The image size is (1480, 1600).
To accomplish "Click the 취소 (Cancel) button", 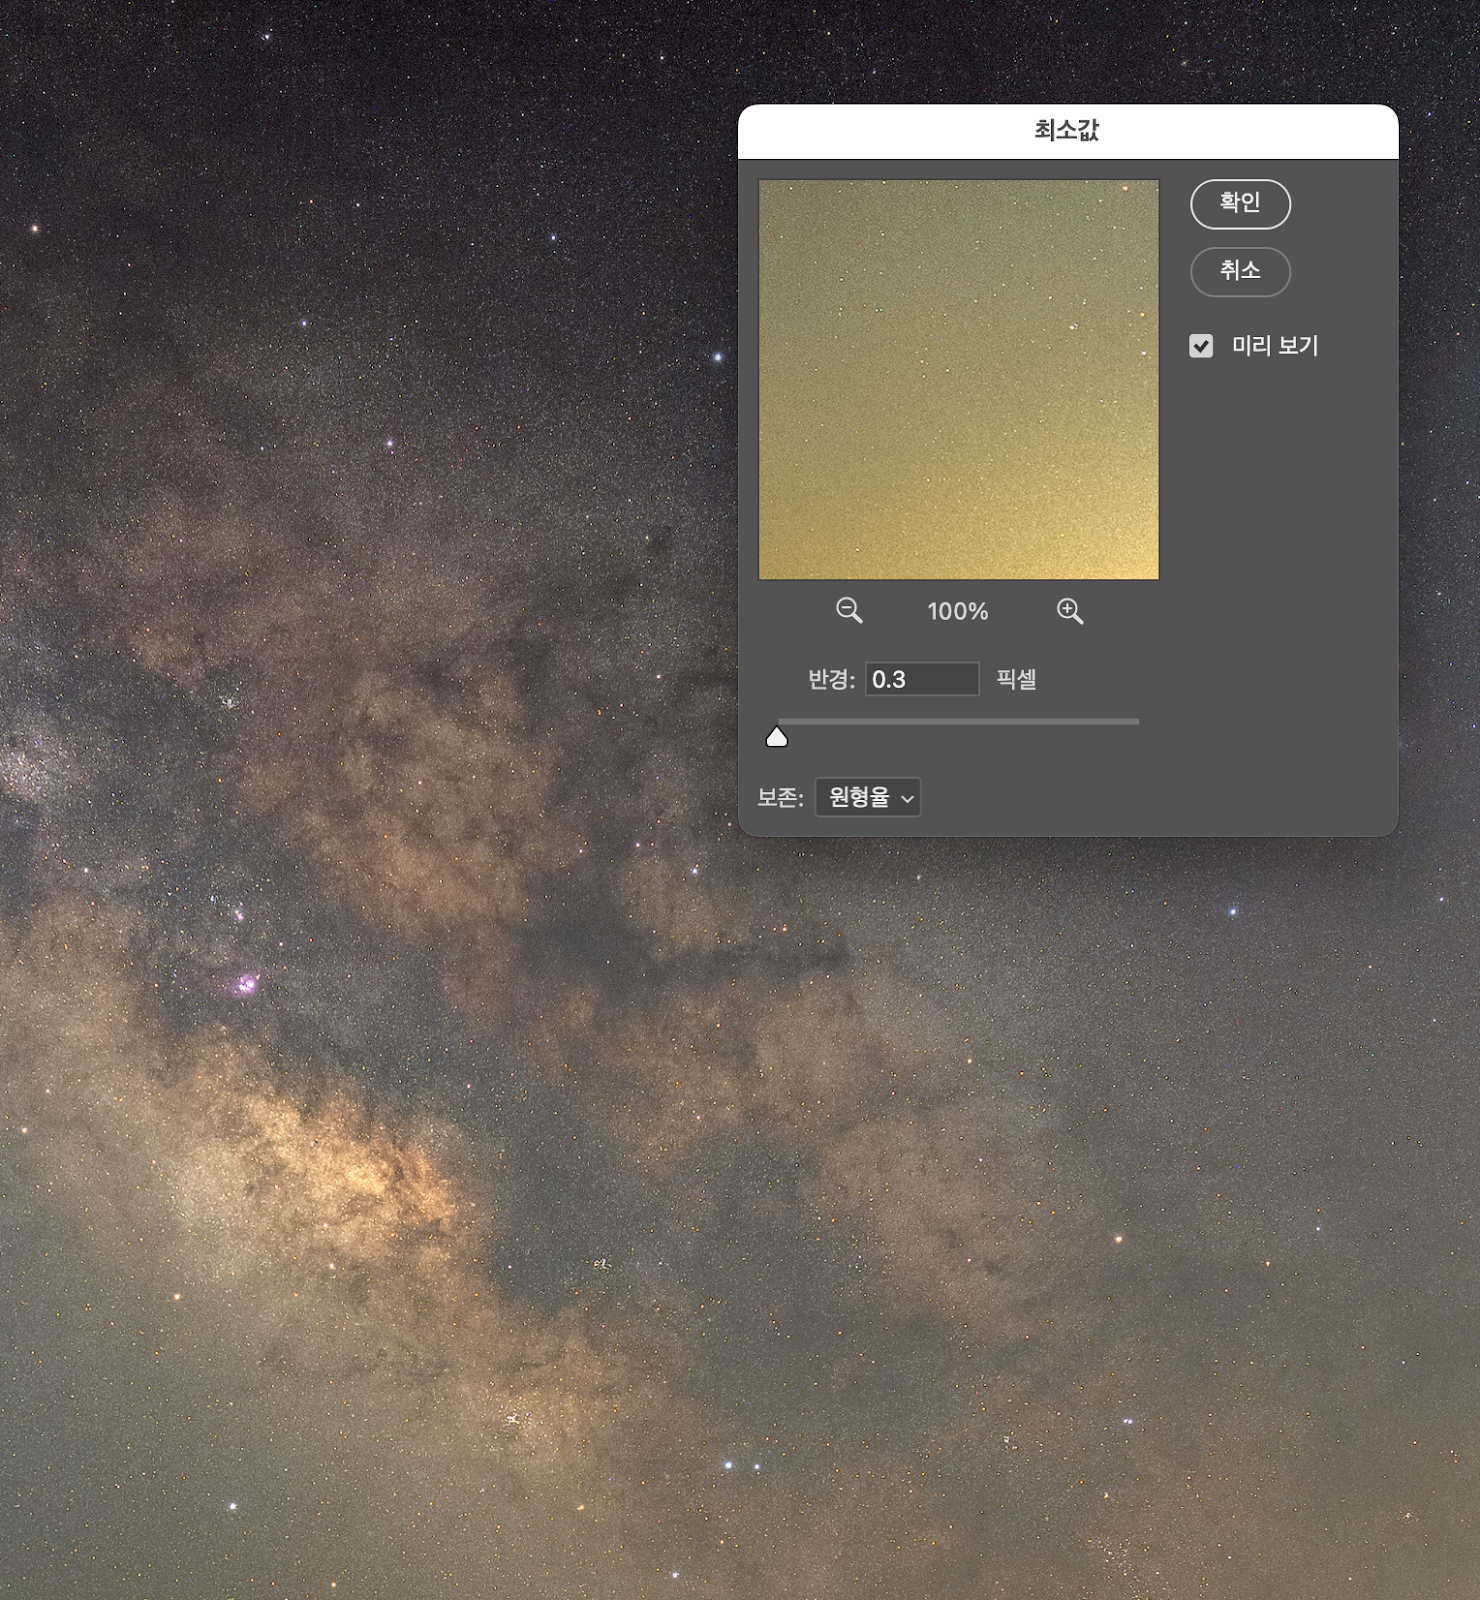I will point(1240,272).
